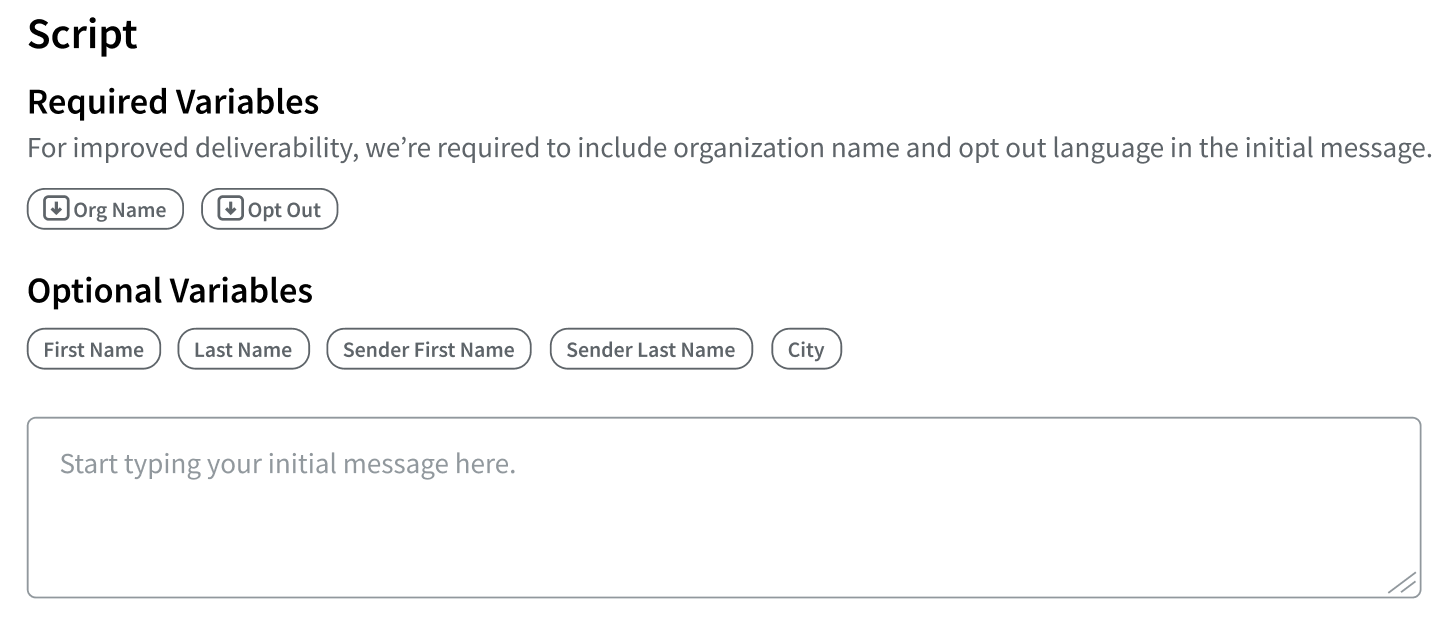Click the message placeholder text
This screenshot has height=632, width=1456.
(286, 463)
